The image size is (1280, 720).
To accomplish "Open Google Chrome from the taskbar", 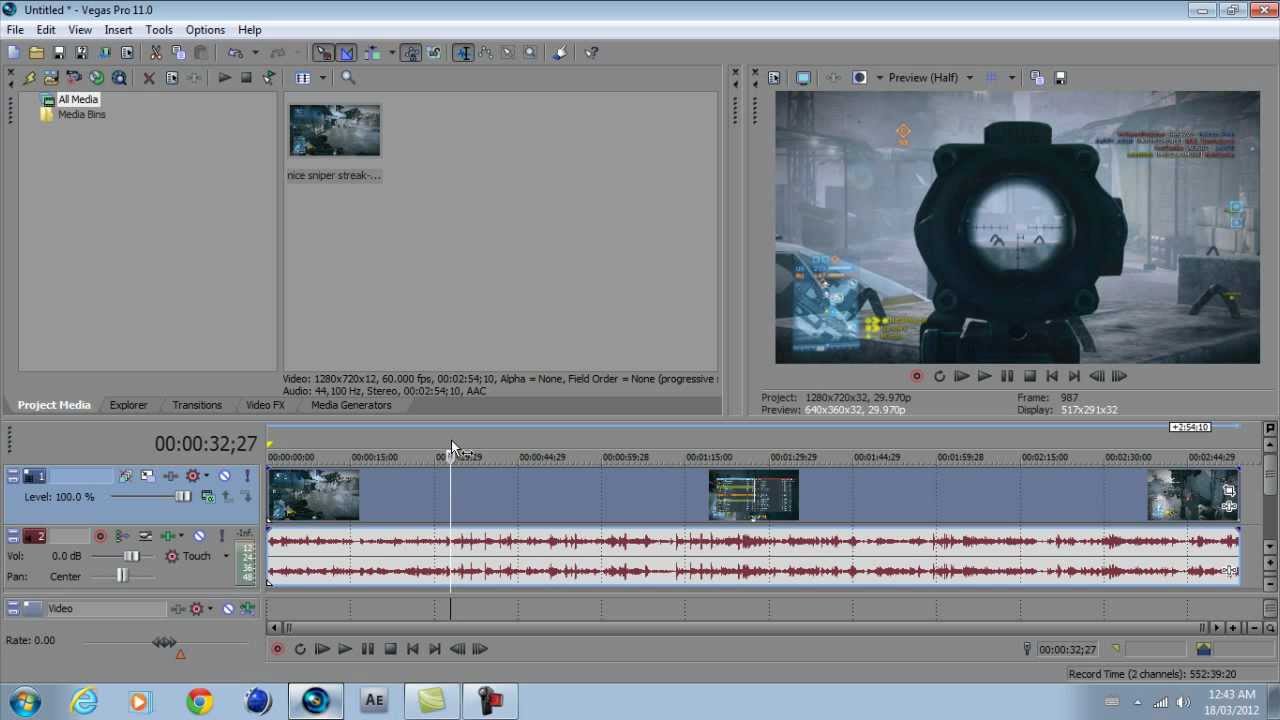I will pyautogui.click(x=199, y=701).
